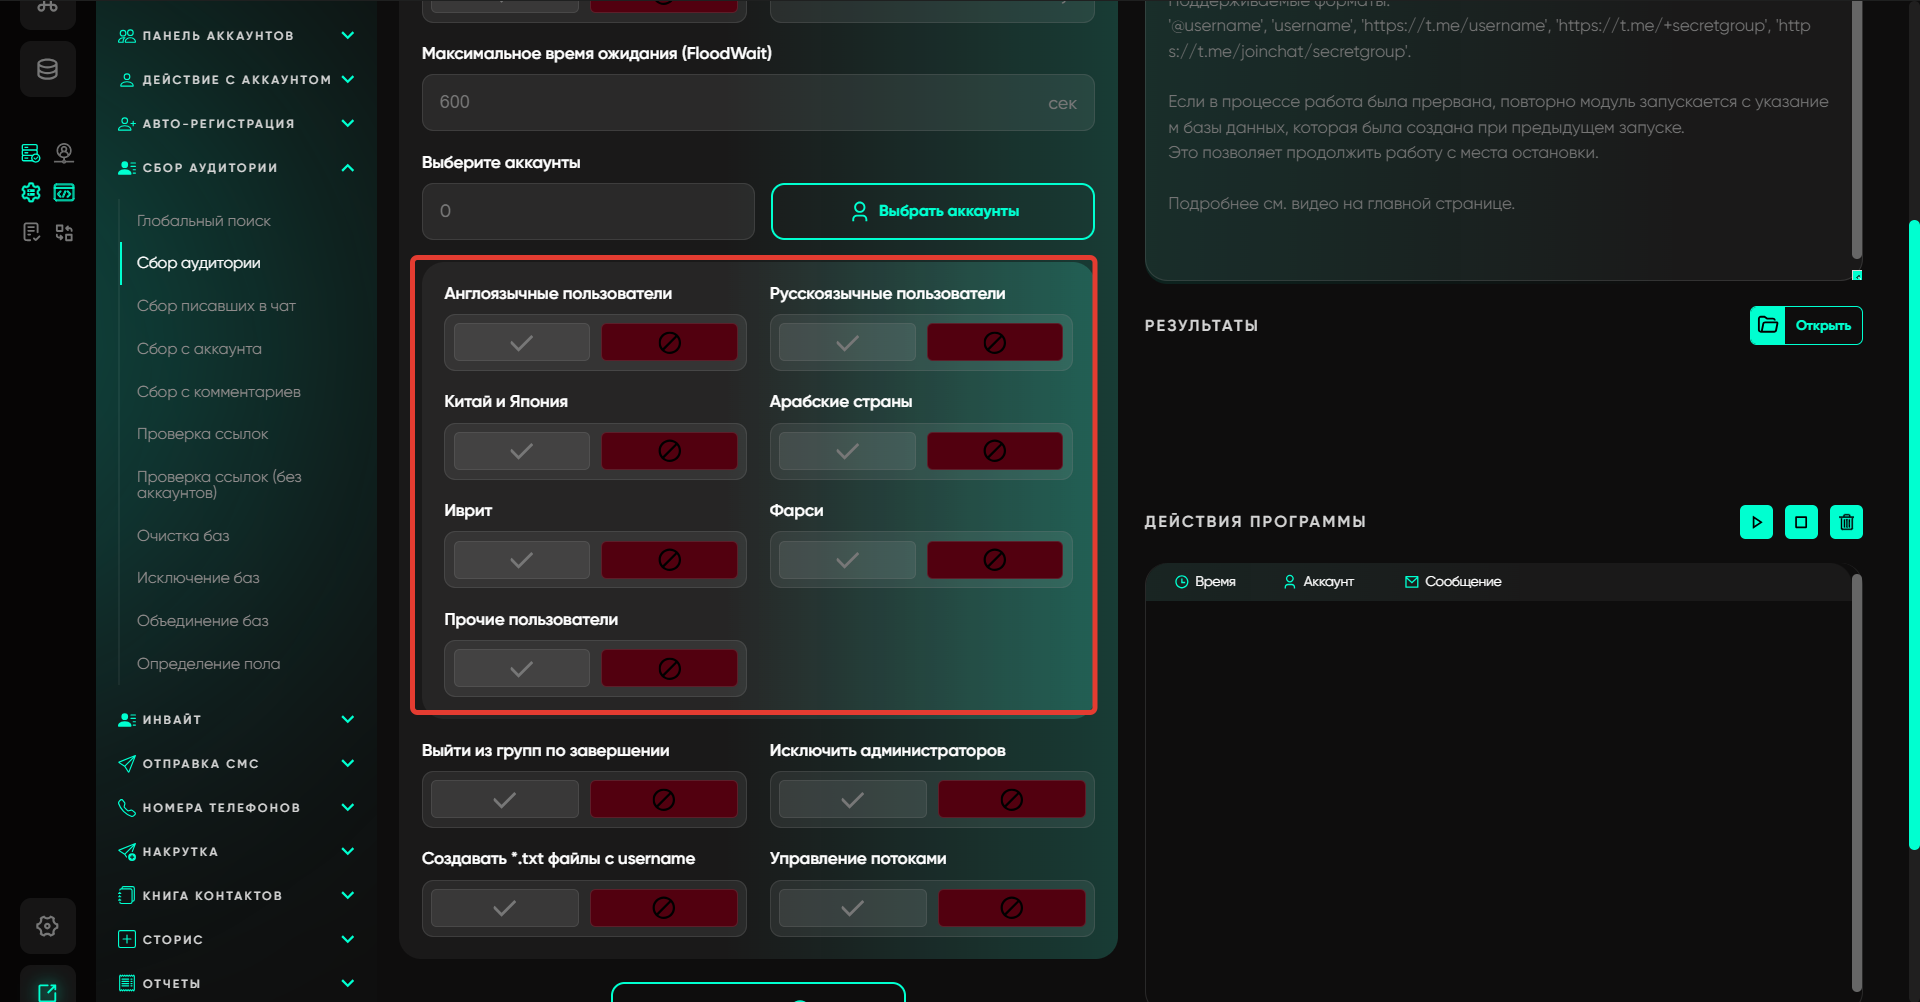Image resolution: width=1920 pixels, height=1002 pixels.
Task: Click the Открыть results button
Action: pos(1806,325)
